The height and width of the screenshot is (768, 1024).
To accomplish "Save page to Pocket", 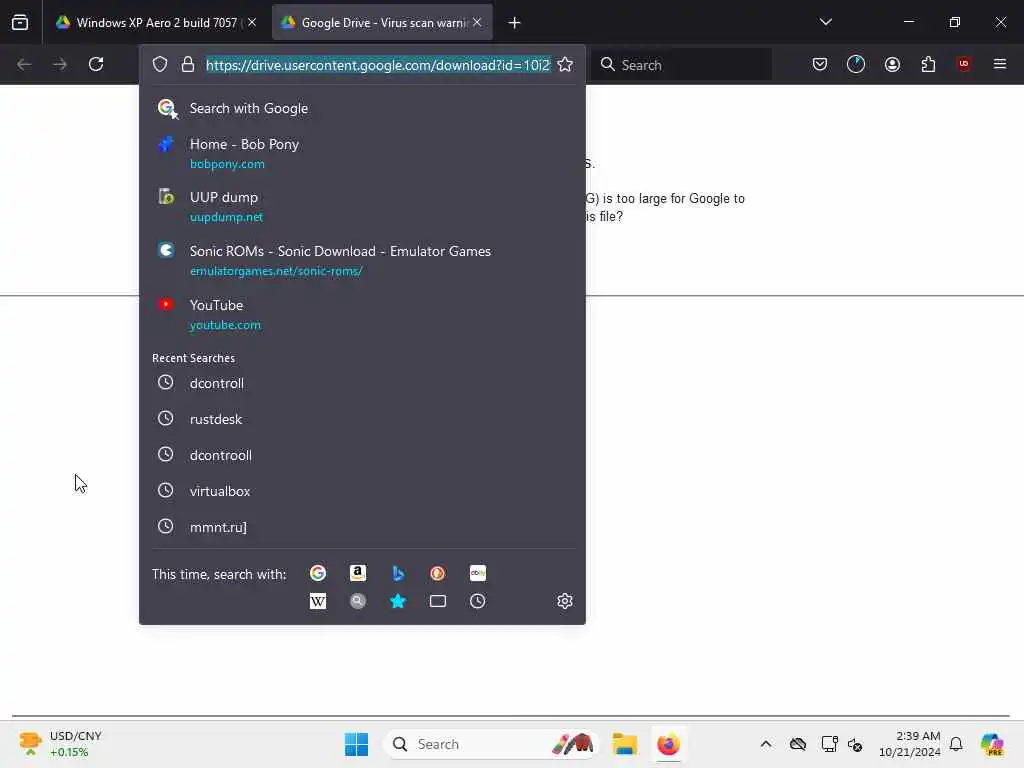I will pyautogui.click(x=820, y=64).
